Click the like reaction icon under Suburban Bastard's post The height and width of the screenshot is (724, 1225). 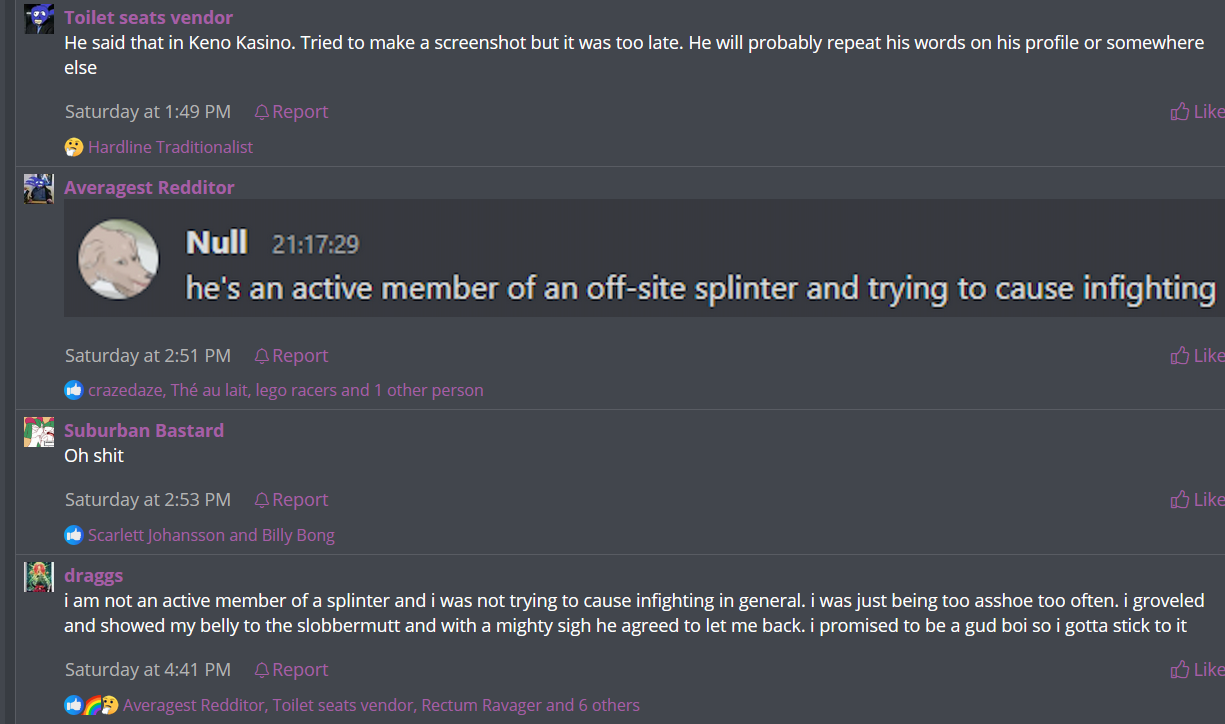tap(74, 535)
